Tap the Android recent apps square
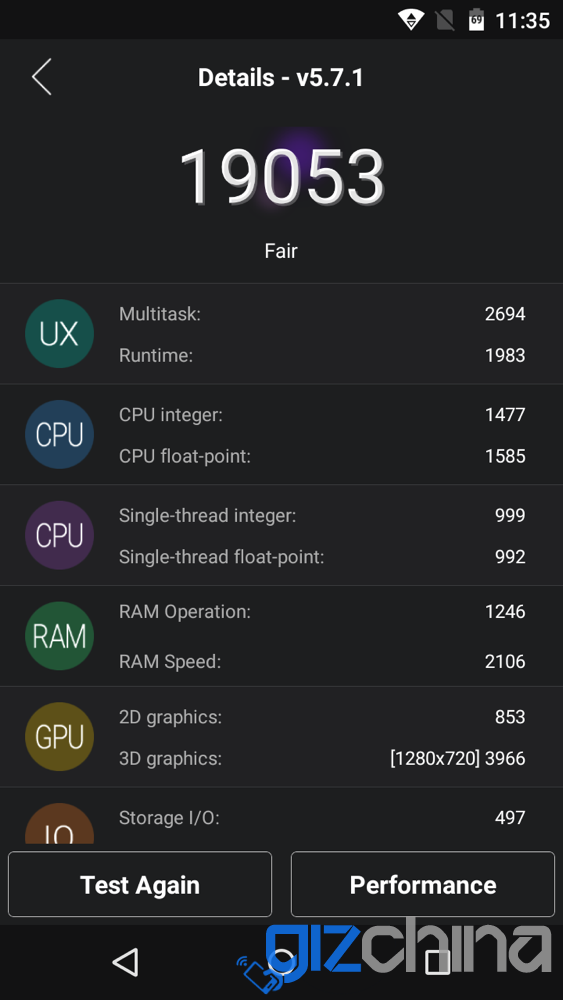 click(x=437, y=962)
